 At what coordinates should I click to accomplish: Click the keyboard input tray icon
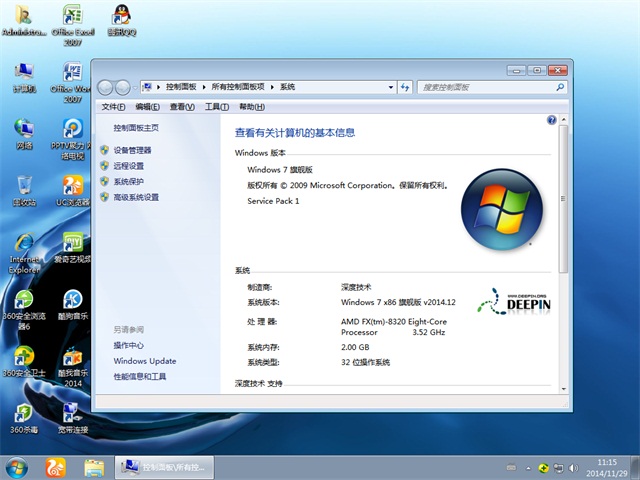pos(511,468)
